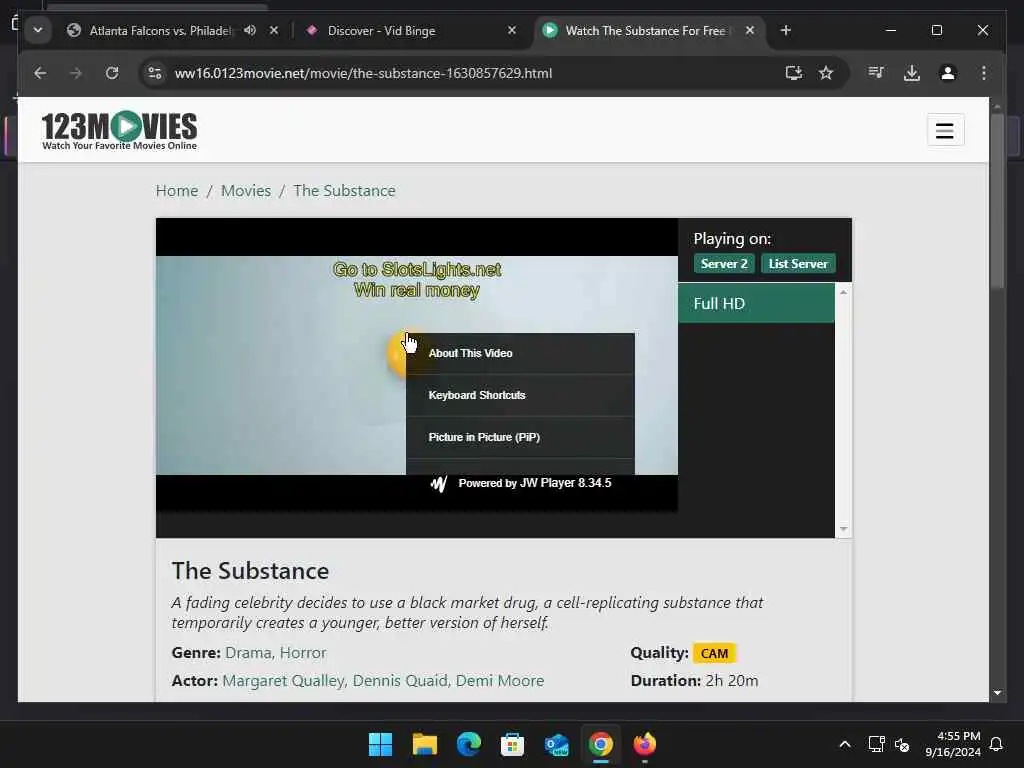Screen dimensions: 1024x768
Task: Close the Atlanta Falcons tab
Action: point(274,30)
